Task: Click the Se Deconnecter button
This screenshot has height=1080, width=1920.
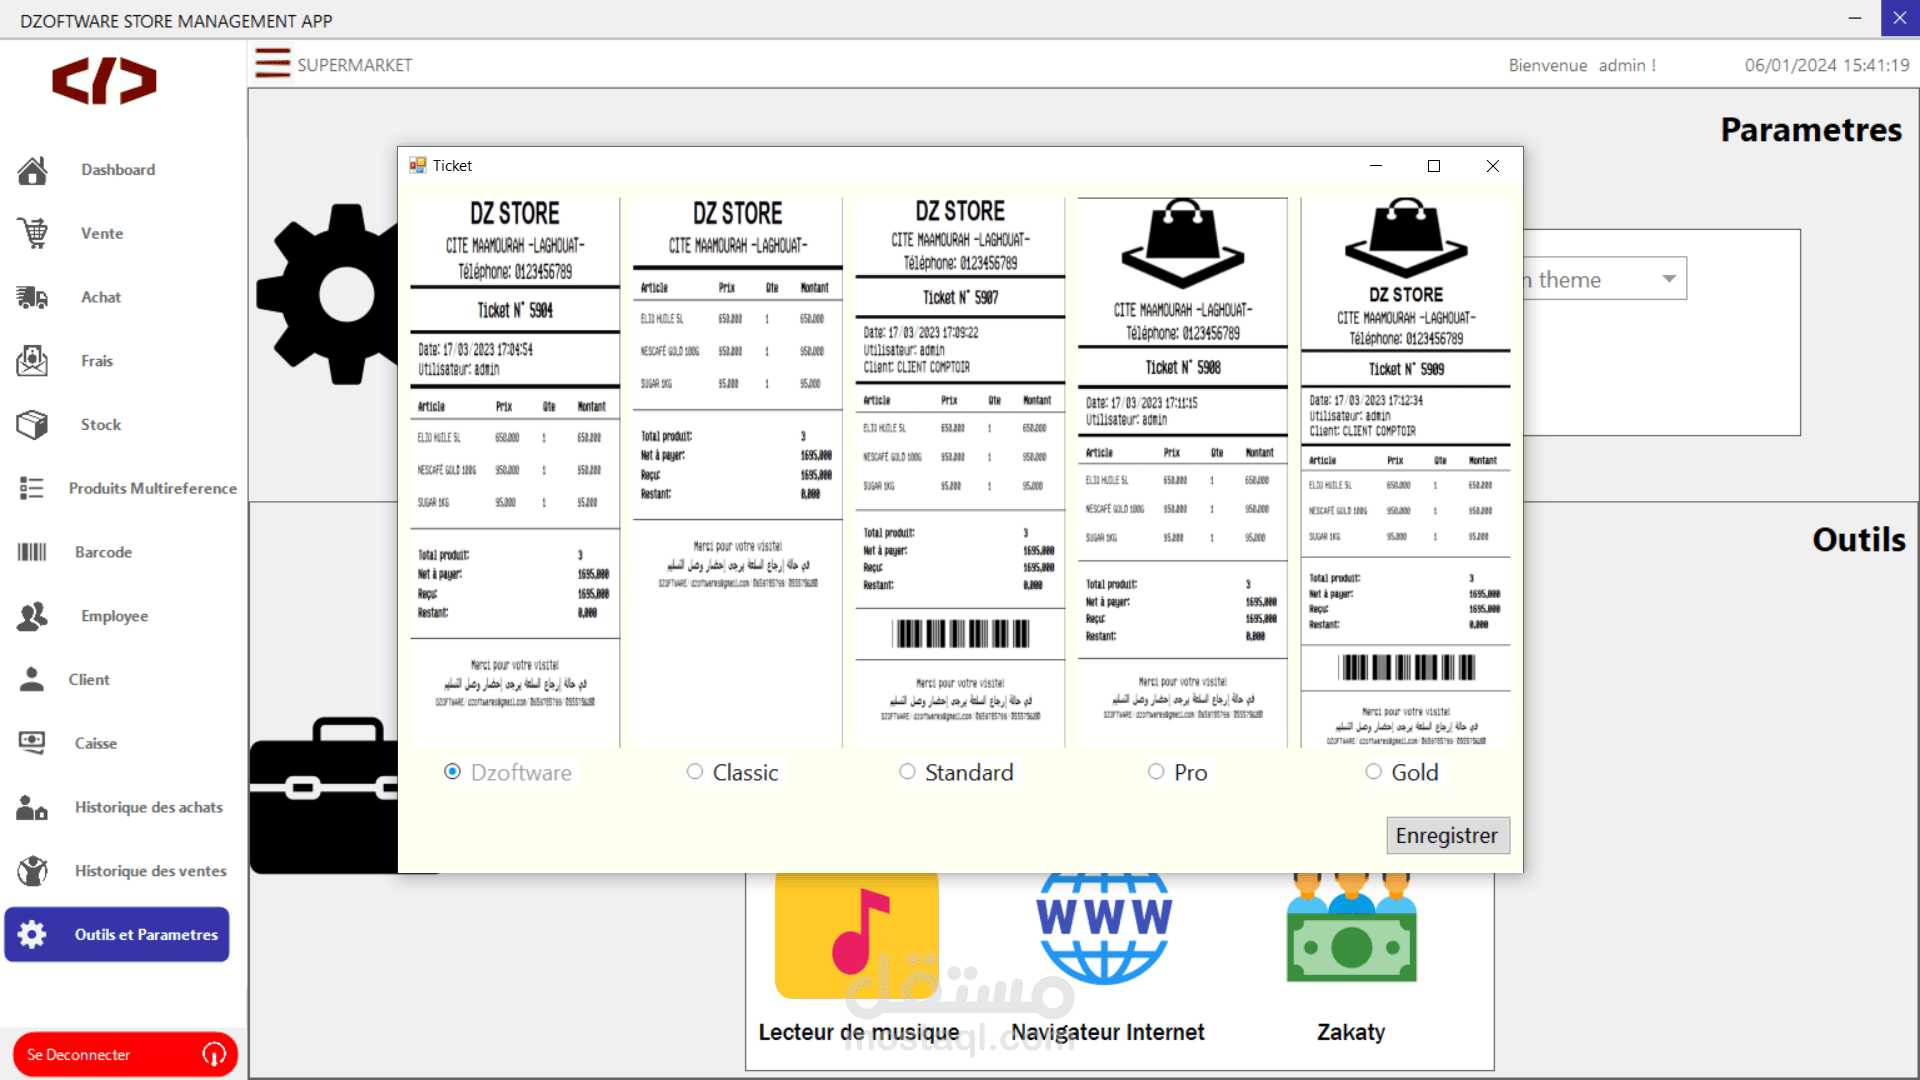Action: pyautogui.click(x=124, y=1054)
